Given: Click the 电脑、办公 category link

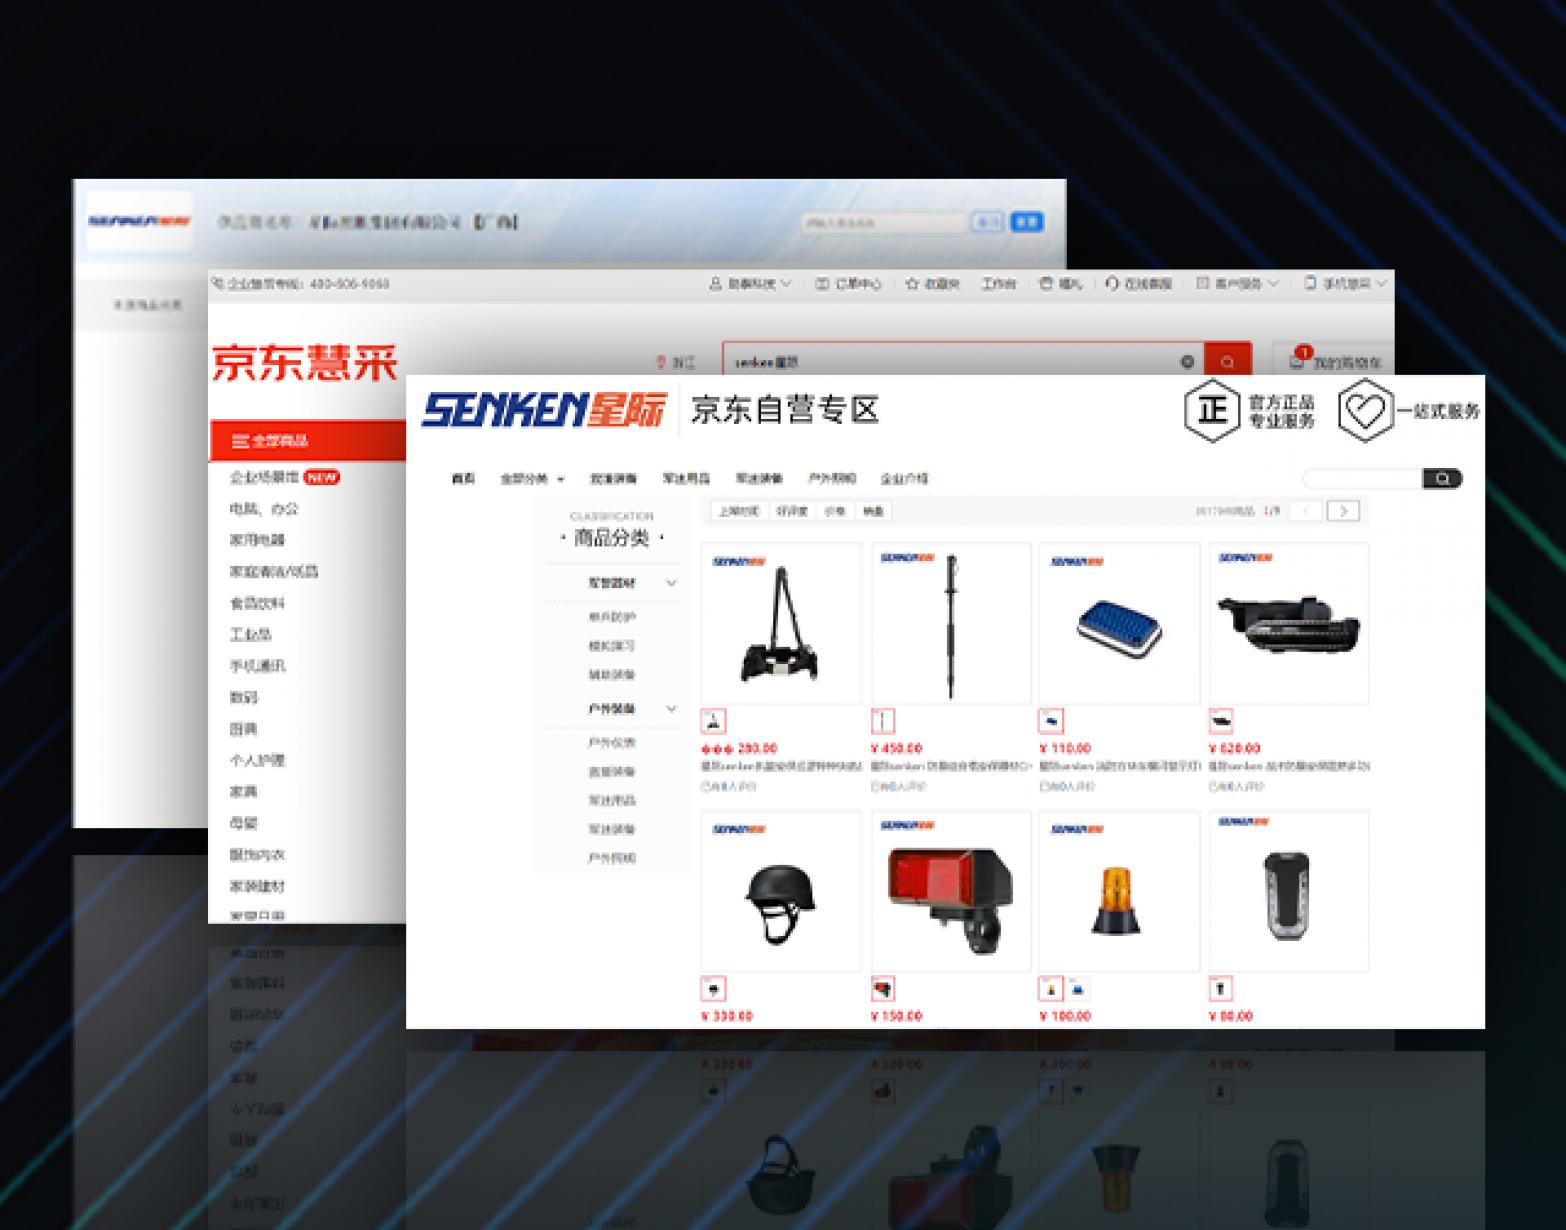Looking at the screenshot, I should tap(264, 509).
